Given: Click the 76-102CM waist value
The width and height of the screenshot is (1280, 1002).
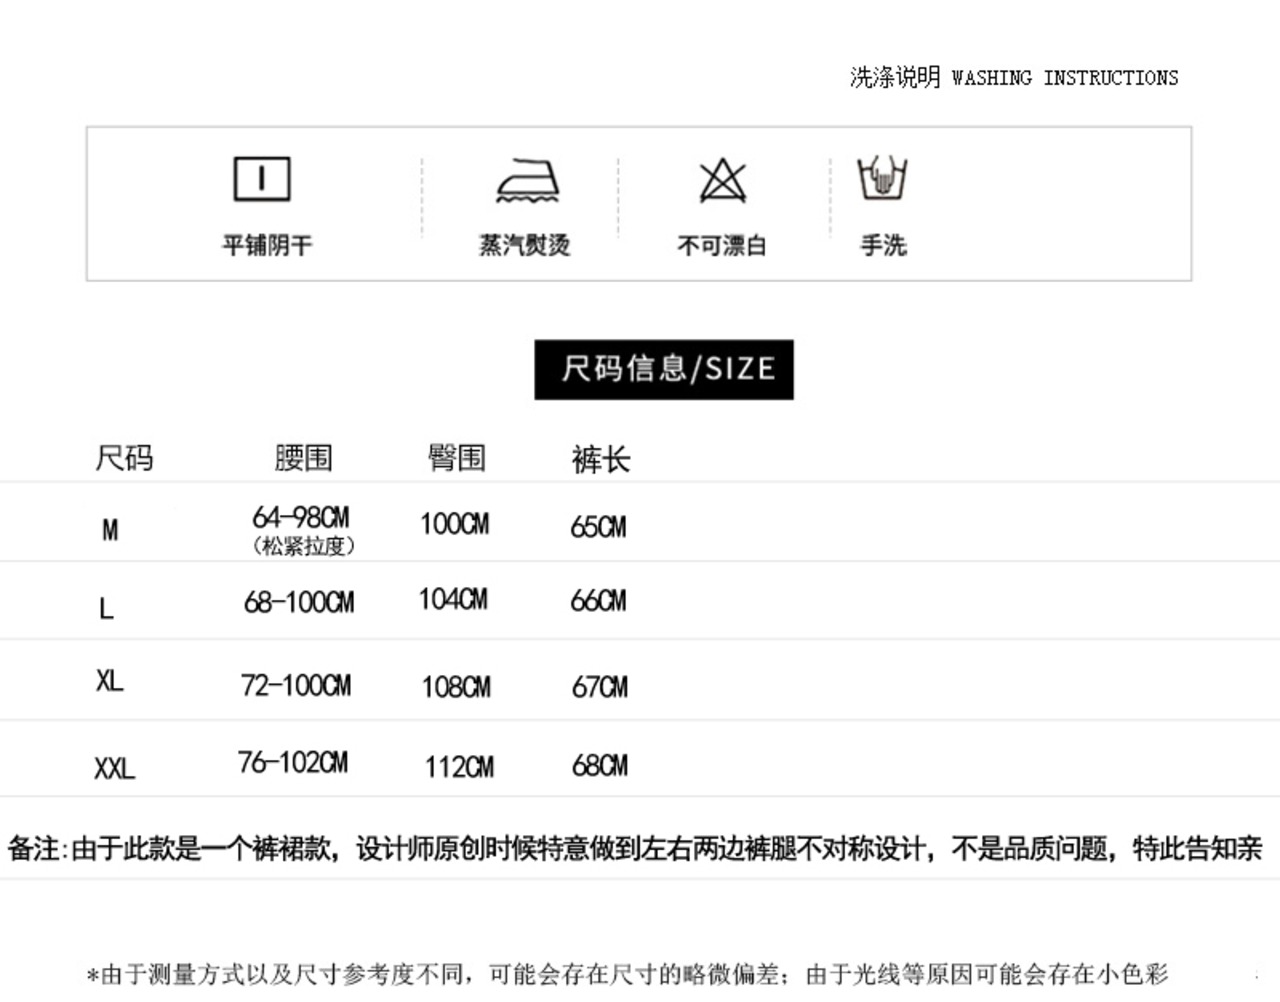Looking at the screenshot, I should tap(293, 762).
